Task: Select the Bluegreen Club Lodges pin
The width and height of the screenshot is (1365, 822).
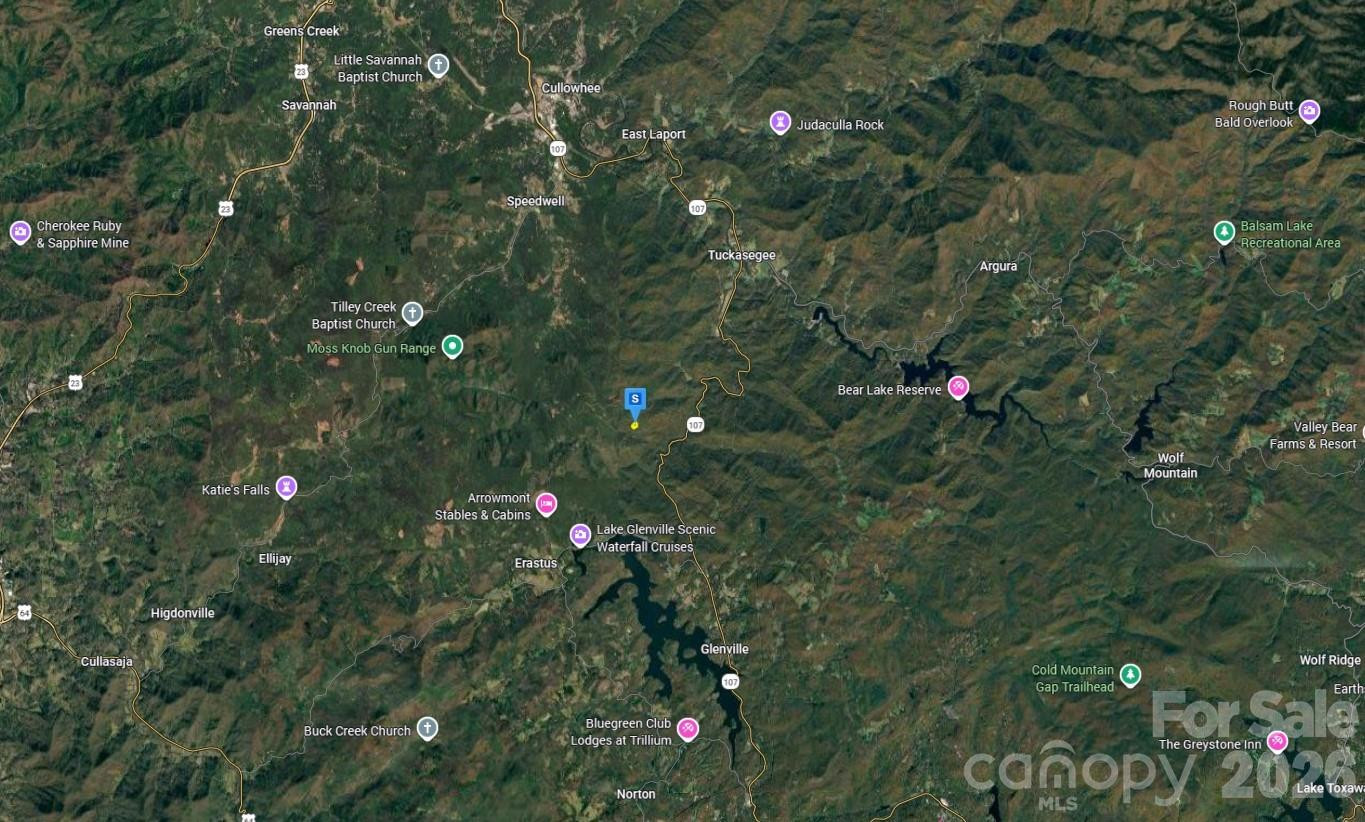Action: tap(687, 729)
